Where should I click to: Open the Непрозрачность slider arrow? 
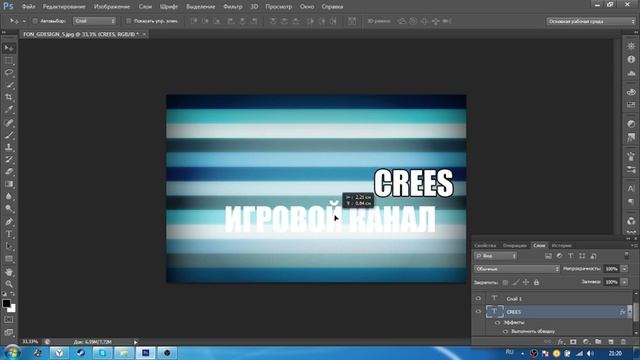coord(624,269)
